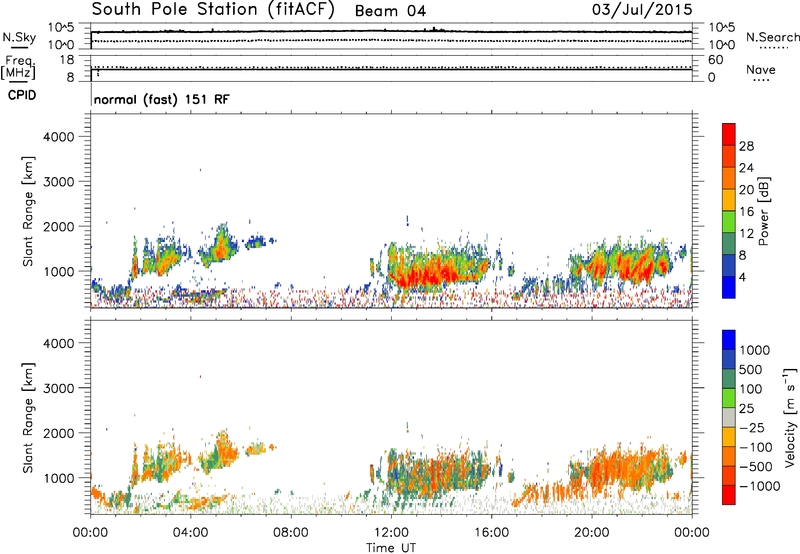Click the '18' frequency axis value
800x554 pixels.
coord(67,60)
